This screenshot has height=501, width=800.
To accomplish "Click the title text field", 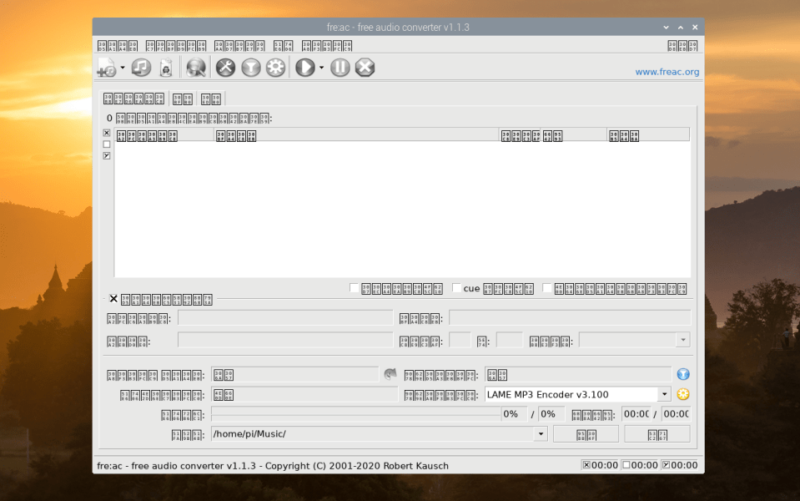I will click(x=570, y=318).
